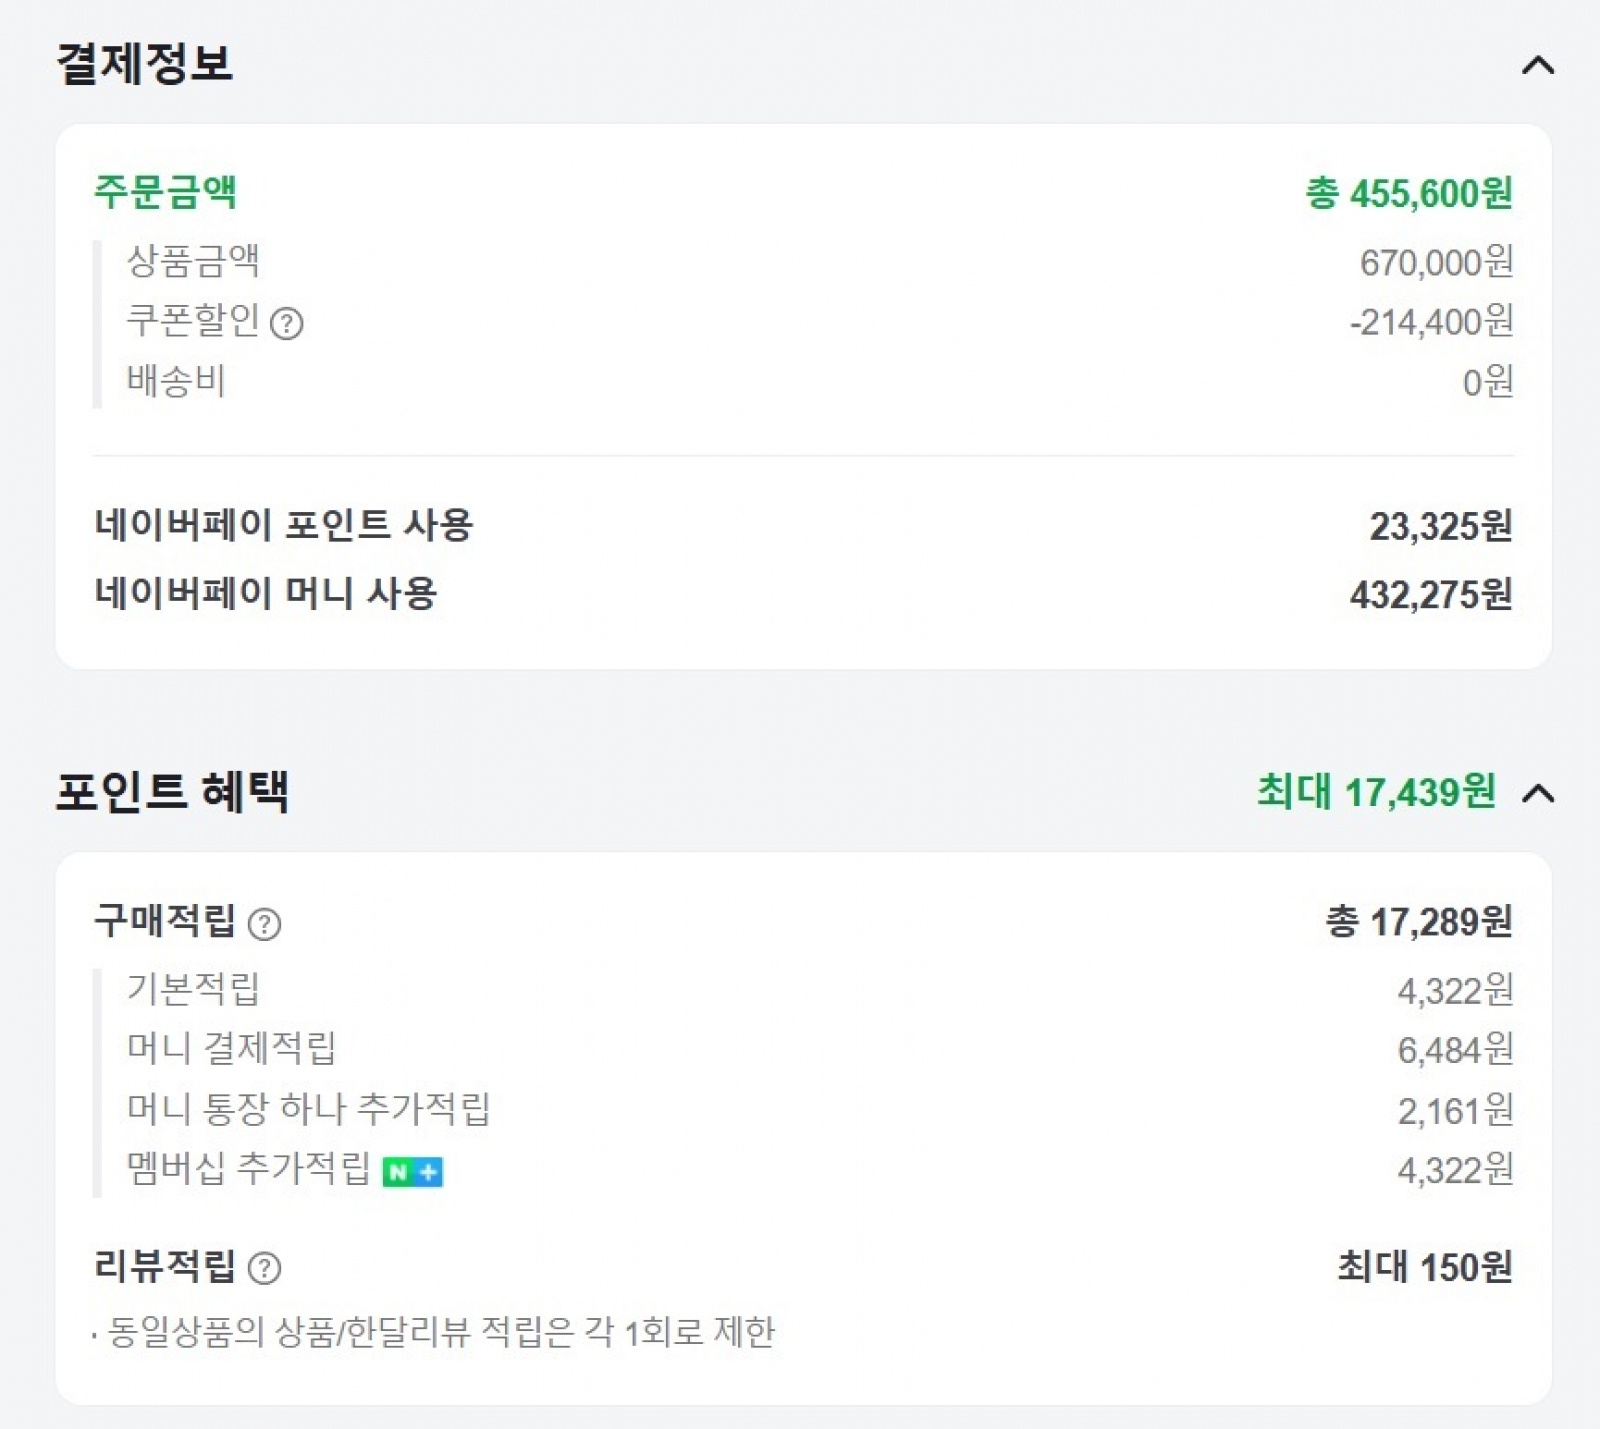Click the green 주문금액 label
This screenshot has height=1429, width=1600.
coord(165,191)
